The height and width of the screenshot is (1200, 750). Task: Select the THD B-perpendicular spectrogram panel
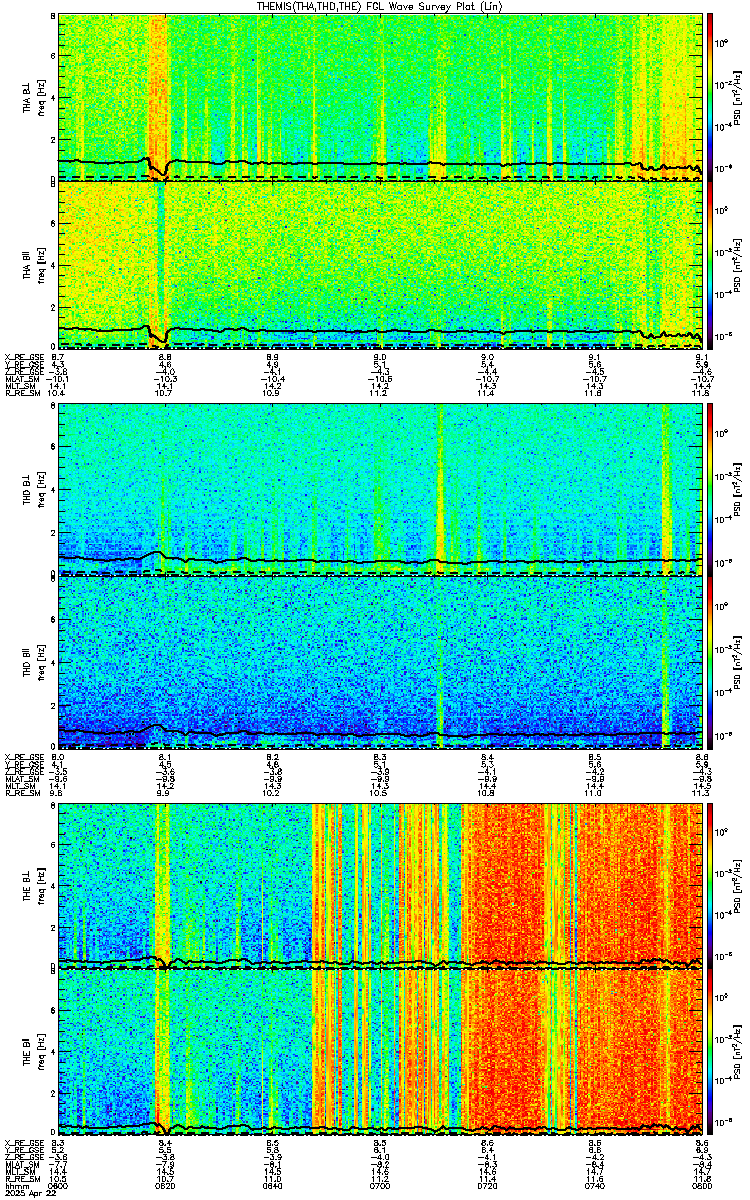click(380, 488)
